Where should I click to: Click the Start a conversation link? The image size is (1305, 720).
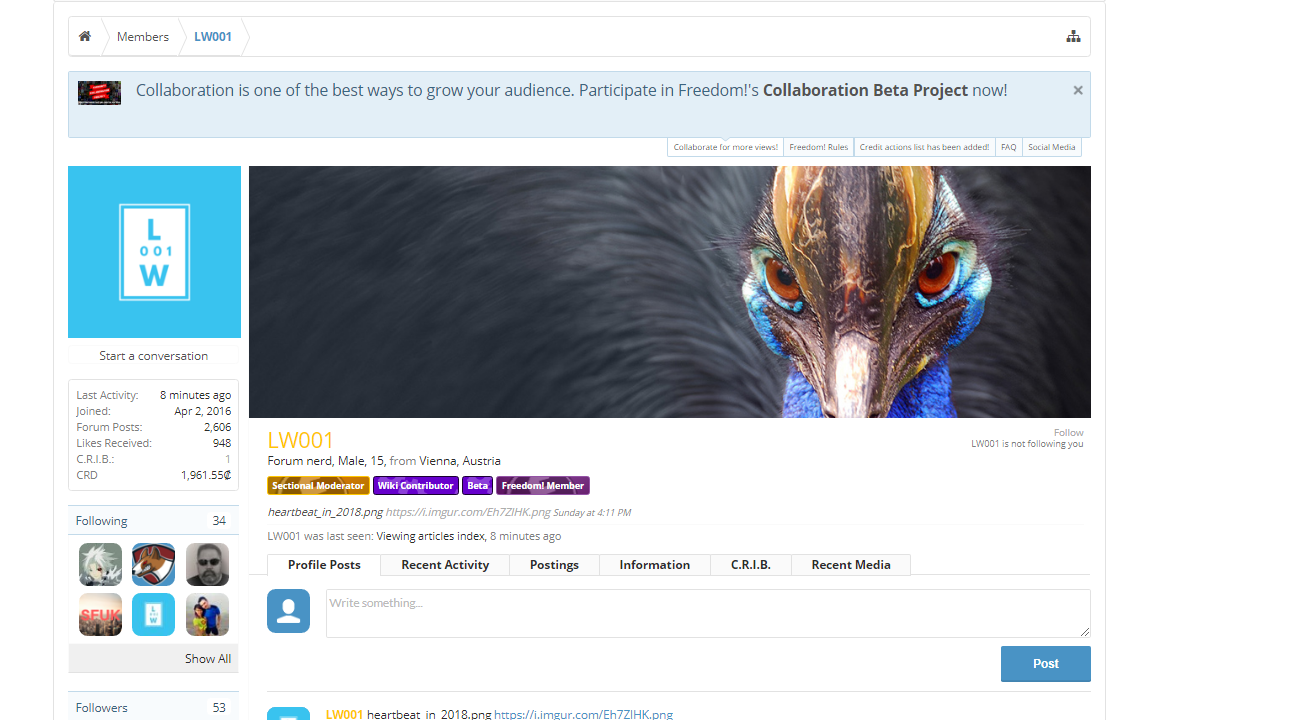pos(154,356)
